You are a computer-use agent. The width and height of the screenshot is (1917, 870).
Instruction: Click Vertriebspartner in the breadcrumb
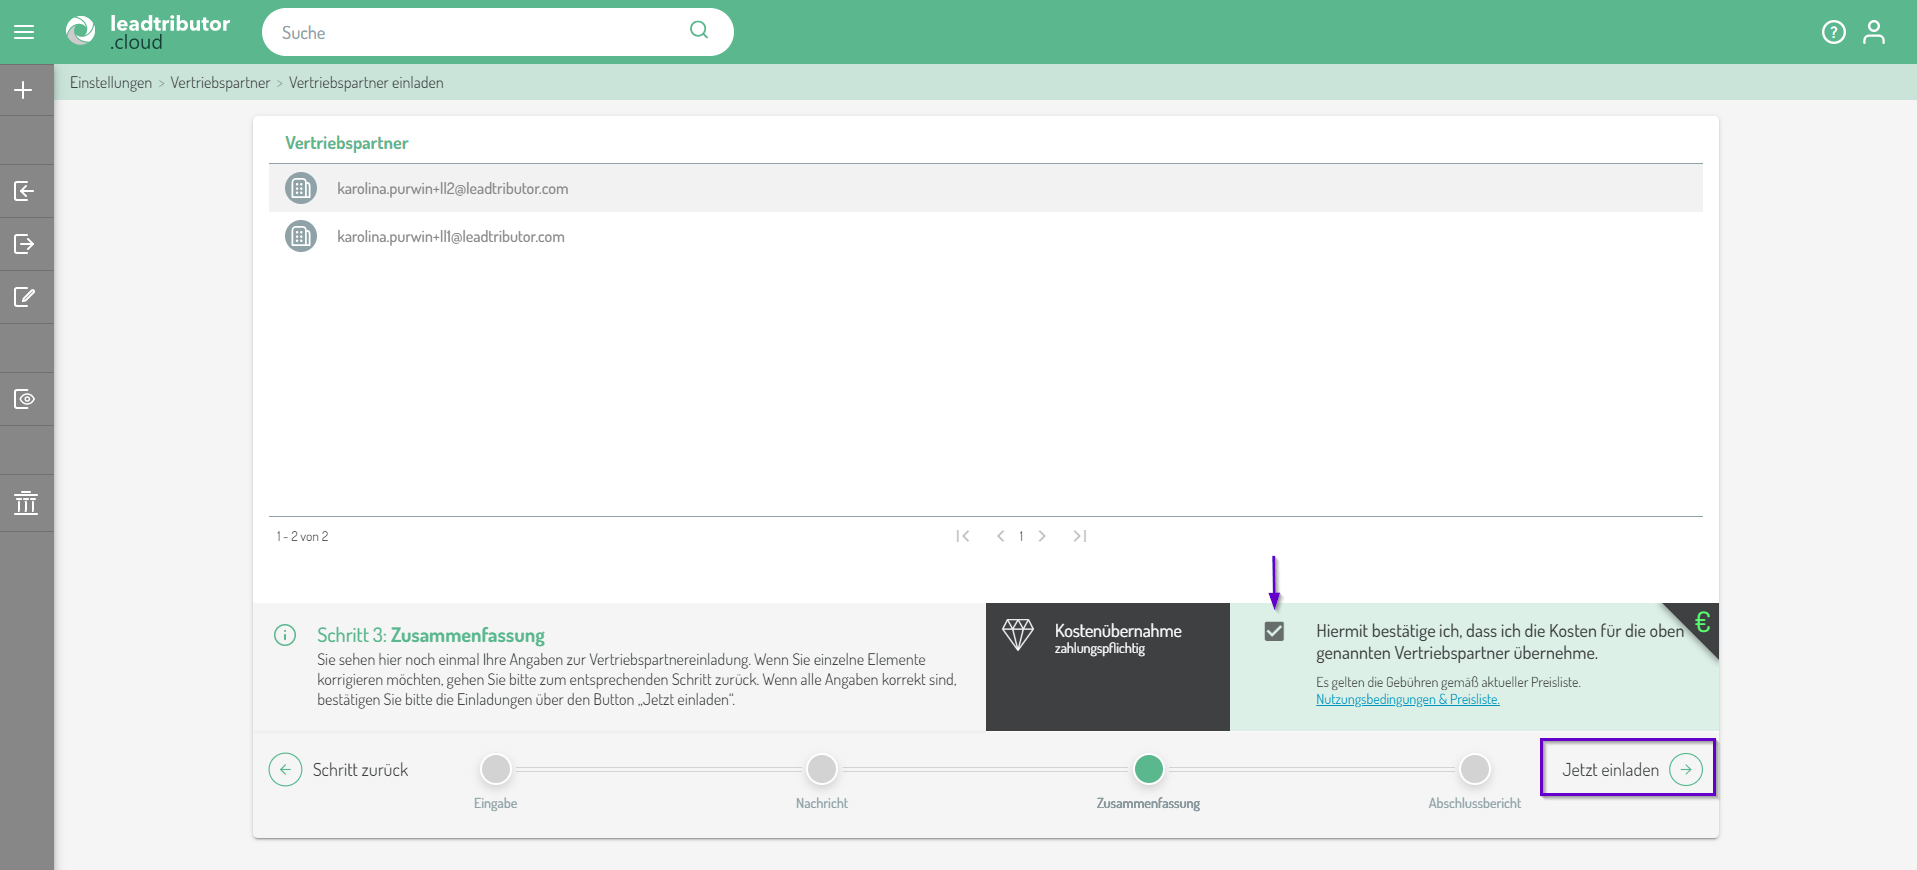220,83
